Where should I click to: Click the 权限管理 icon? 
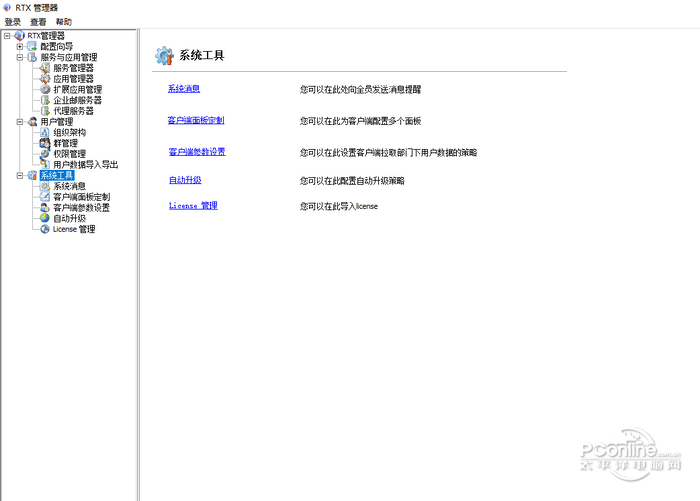tap(45, 154)
